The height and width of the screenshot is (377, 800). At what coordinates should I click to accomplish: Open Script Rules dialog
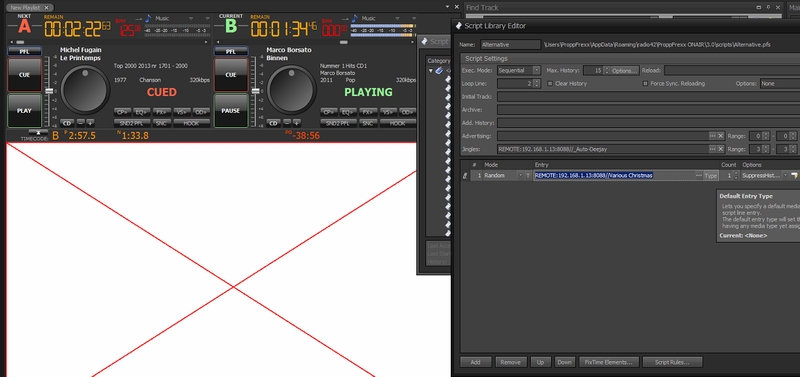(672, 362)
